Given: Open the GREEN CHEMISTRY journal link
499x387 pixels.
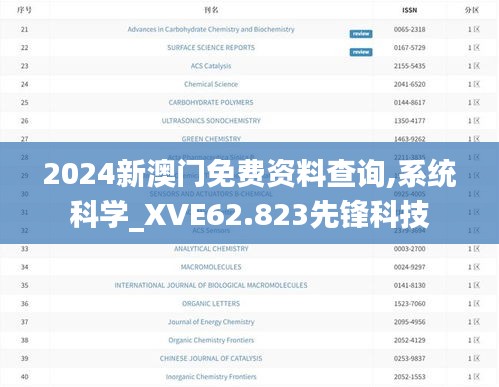Looking at the screenshot, I should click(x=211, y=139).
